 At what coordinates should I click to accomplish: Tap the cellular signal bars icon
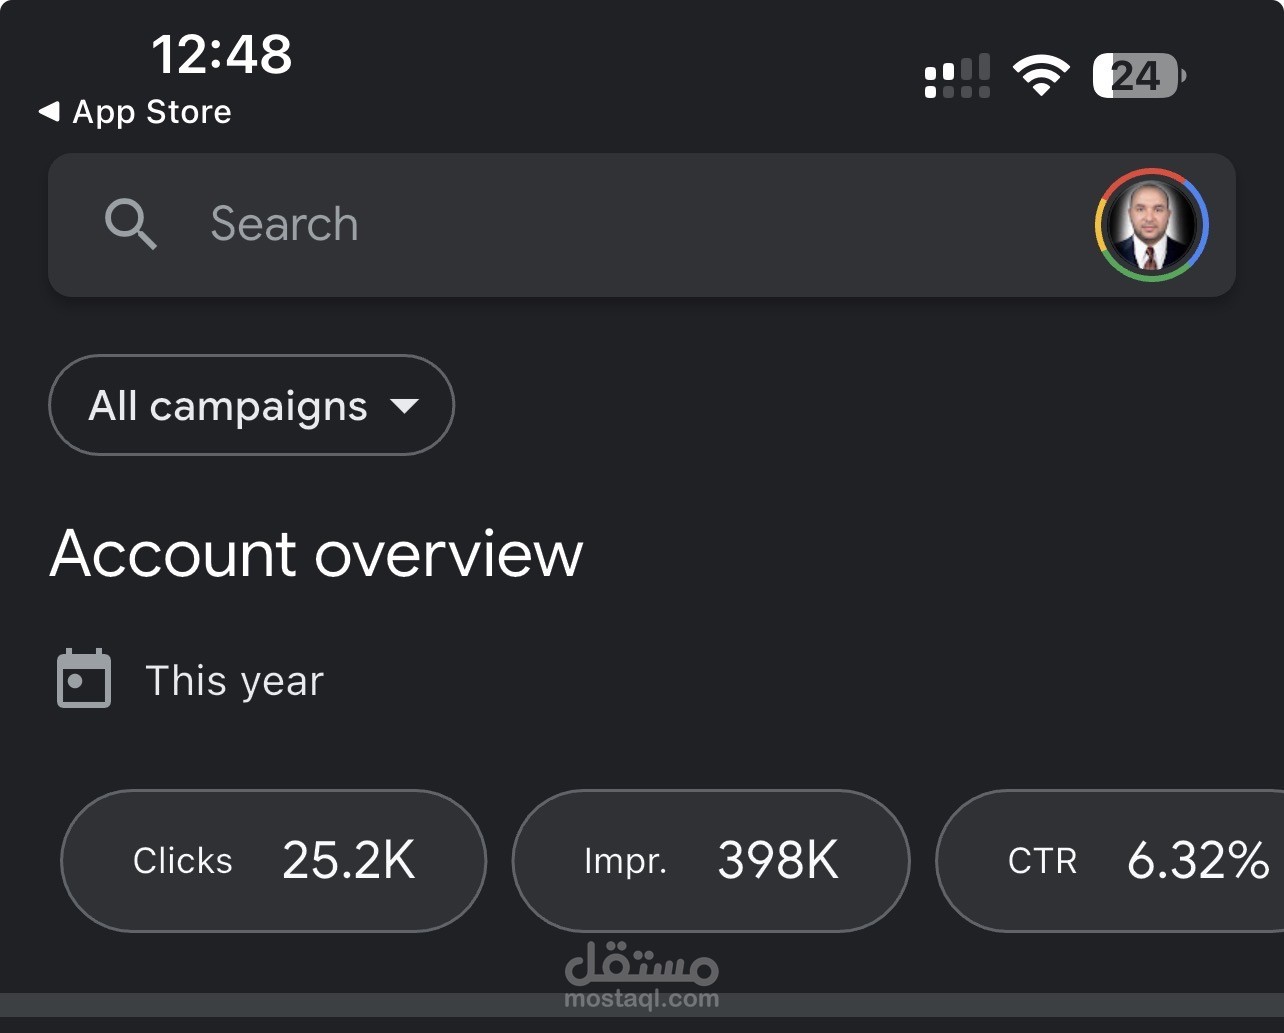957,76
